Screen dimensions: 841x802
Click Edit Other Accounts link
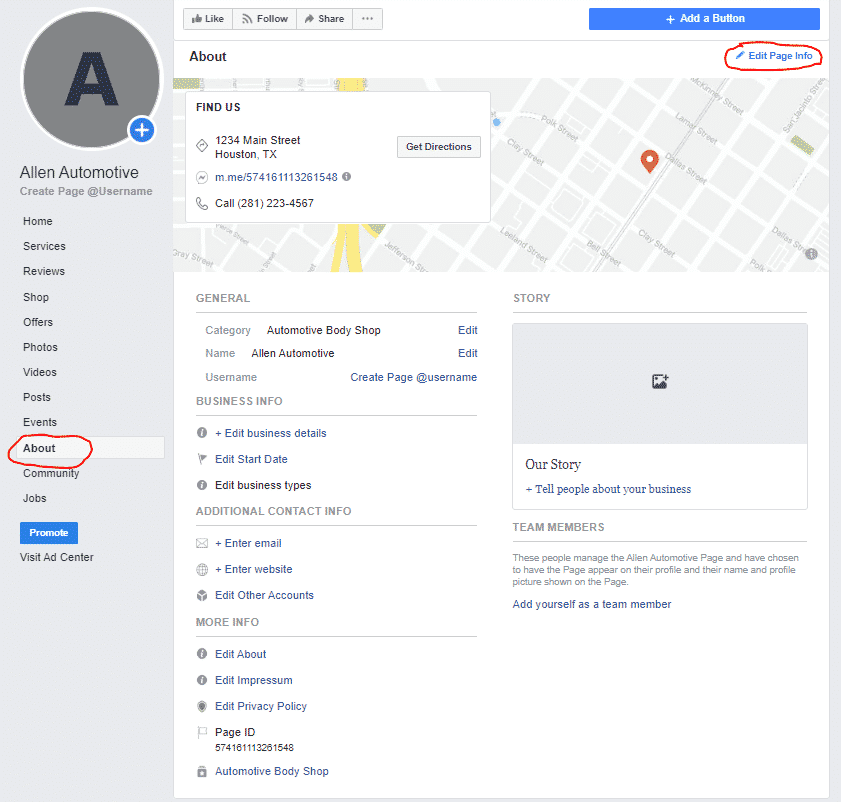click(264, 595)
